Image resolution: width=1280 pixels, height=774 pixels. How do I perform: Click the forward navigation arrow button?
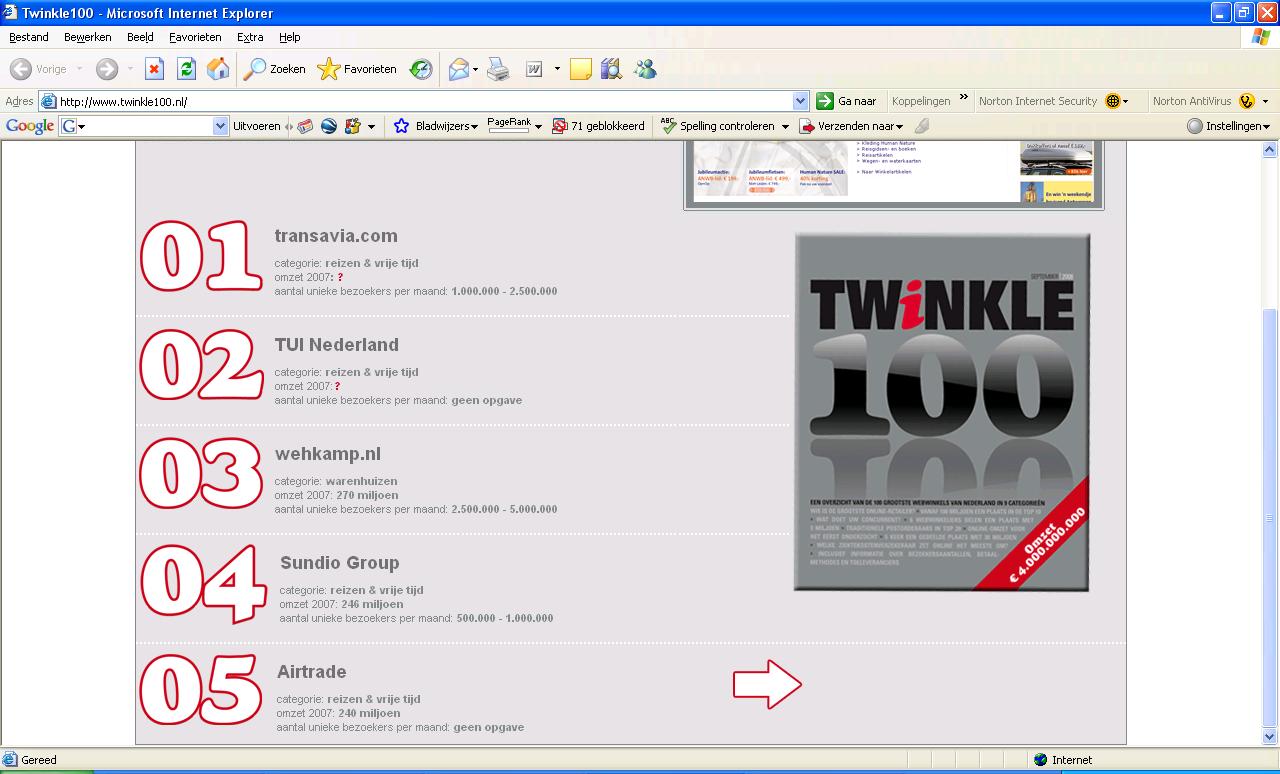(107, 69)
